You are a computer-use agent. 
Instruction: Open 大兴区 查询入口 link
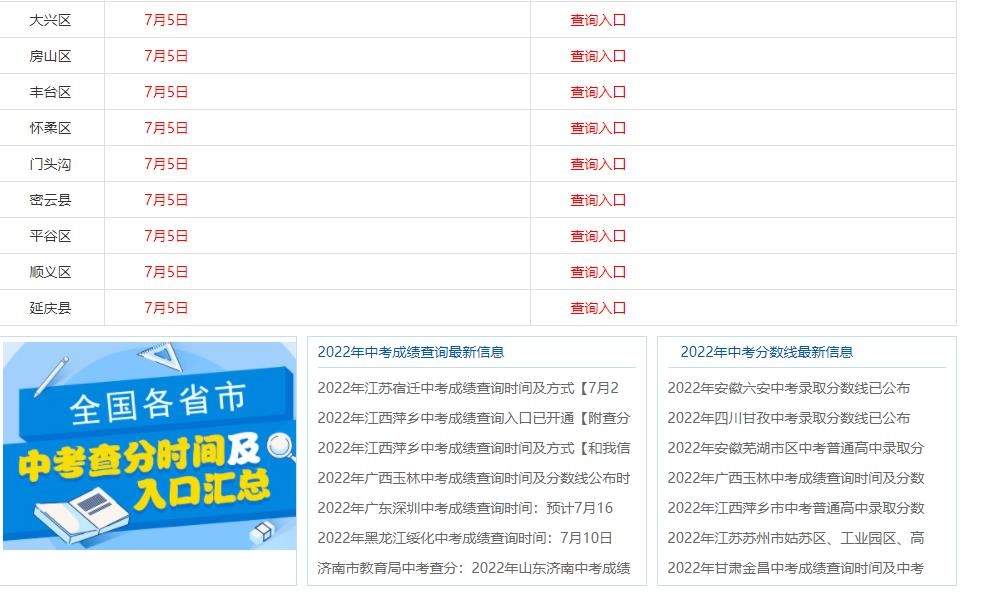click(597, 20)
